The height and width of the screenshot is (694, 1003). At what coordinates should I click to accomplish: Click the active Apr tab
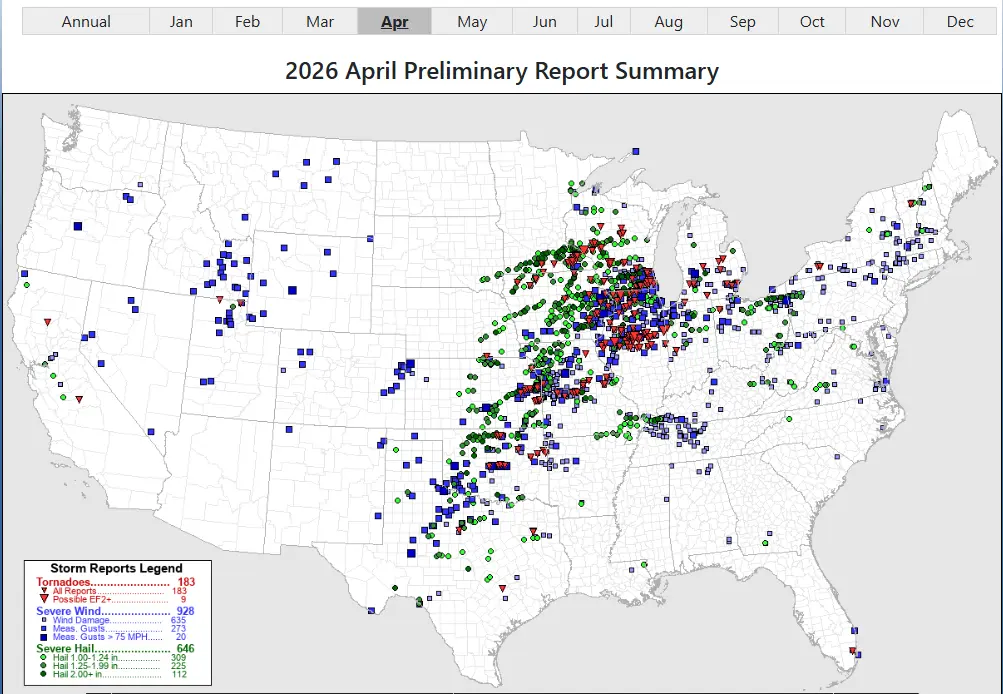click(x=395, y=22)
